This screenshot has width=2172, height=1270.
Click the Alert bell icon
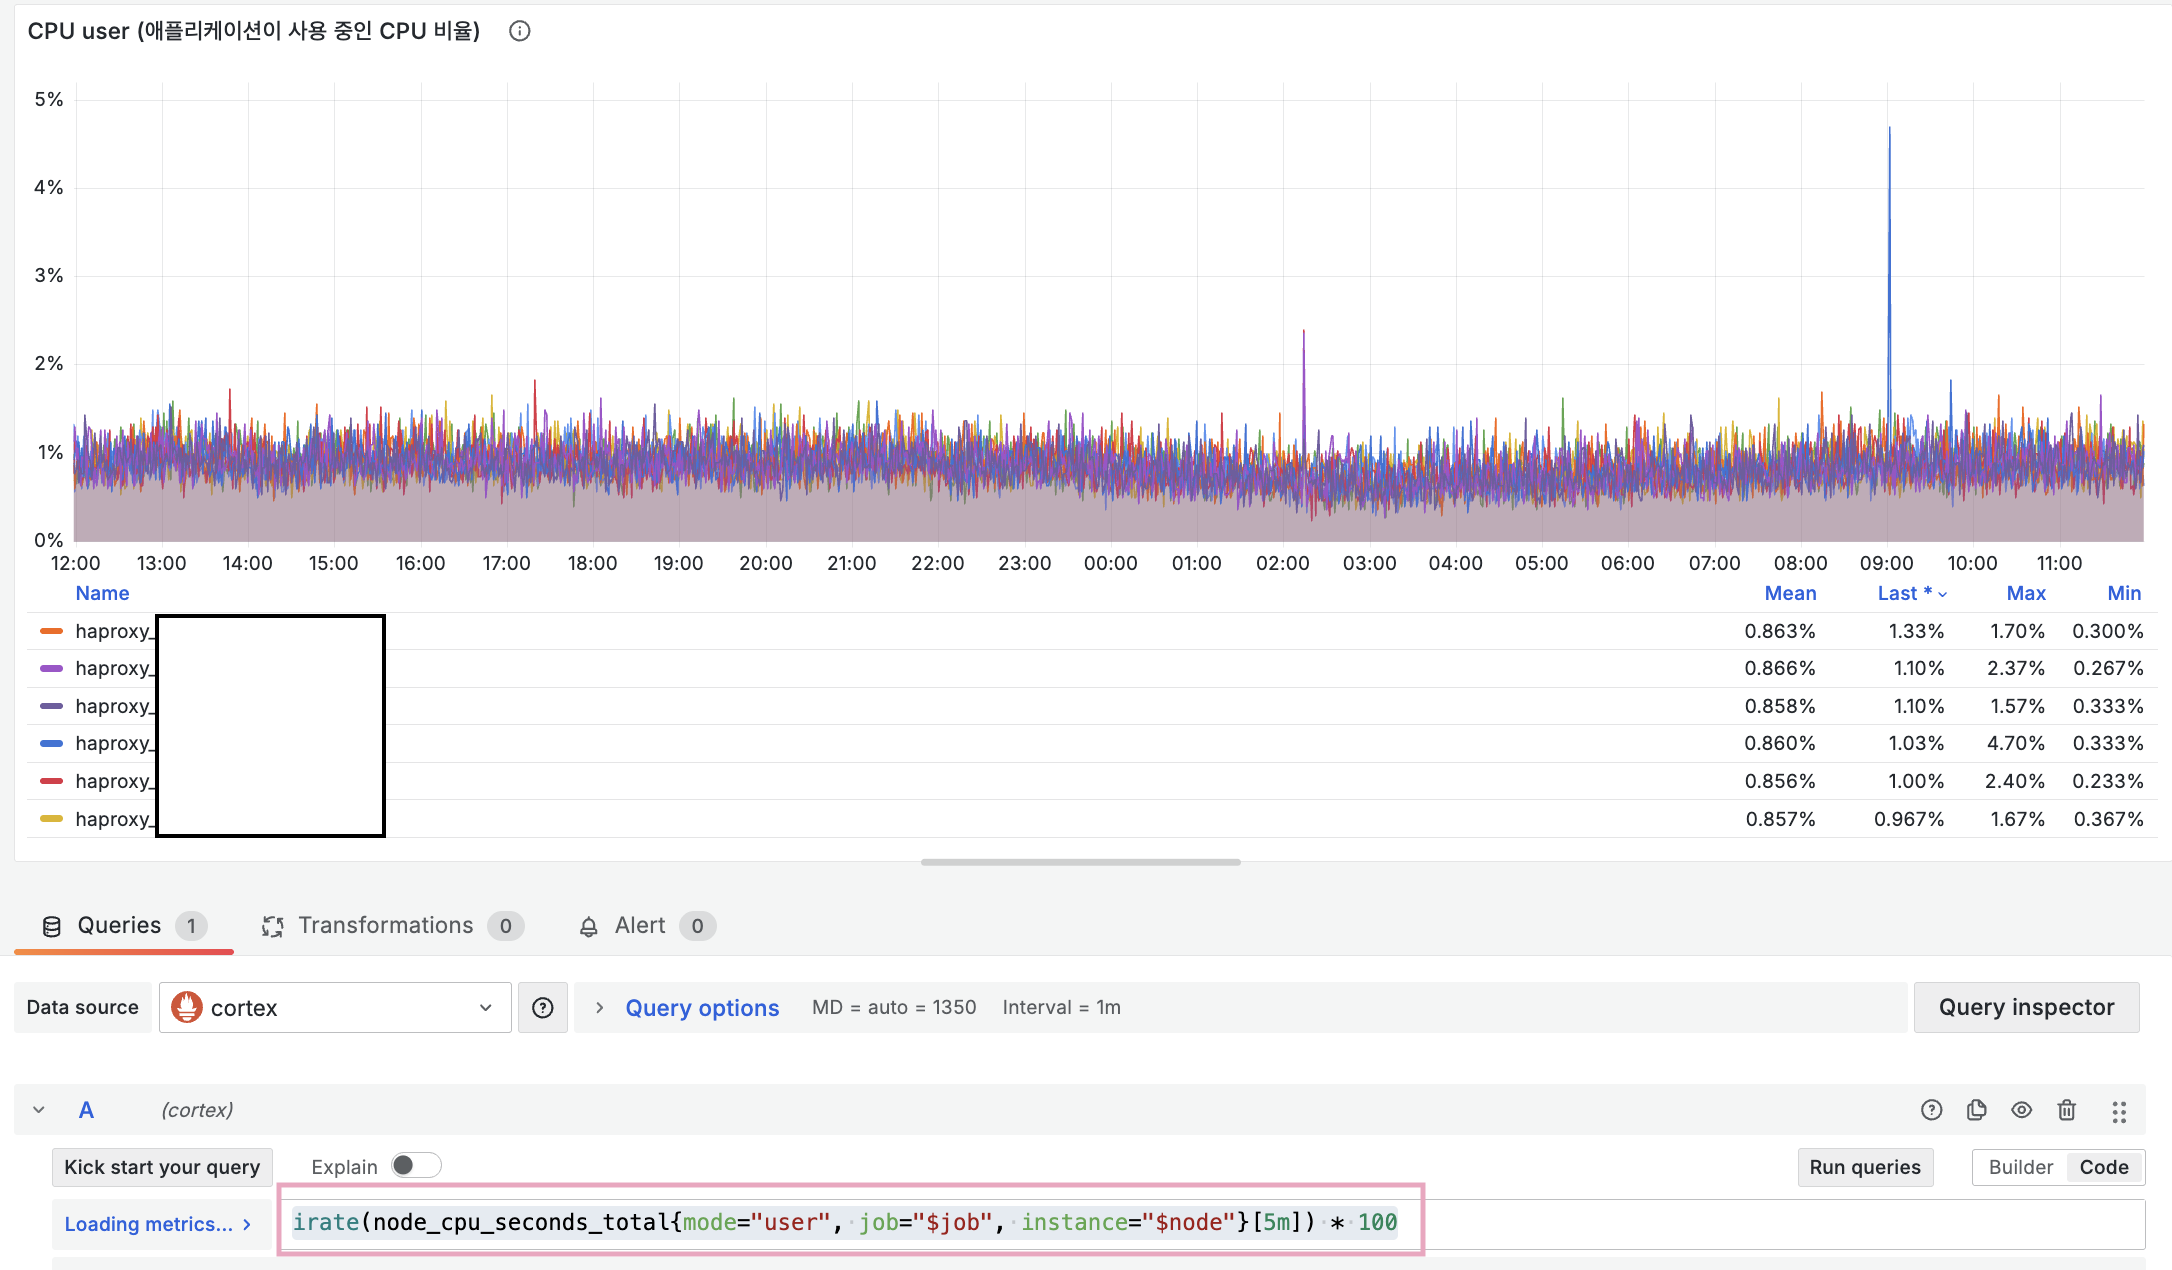coord(589,927)
